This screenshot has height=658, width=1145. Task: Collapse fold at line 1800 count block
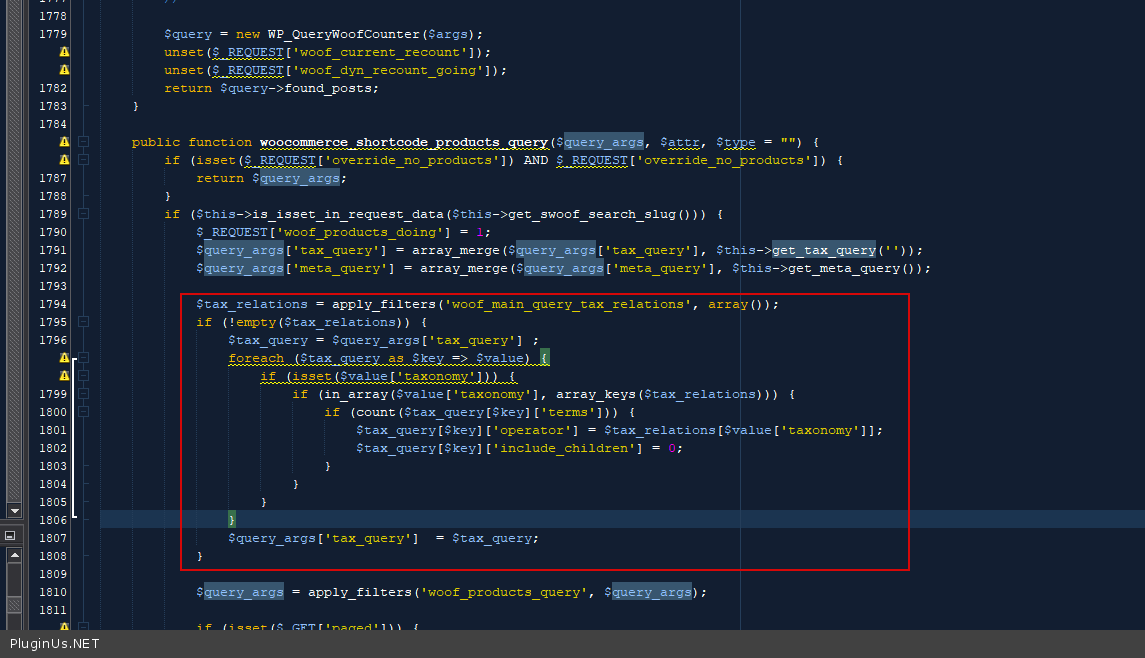pos(84,412)
